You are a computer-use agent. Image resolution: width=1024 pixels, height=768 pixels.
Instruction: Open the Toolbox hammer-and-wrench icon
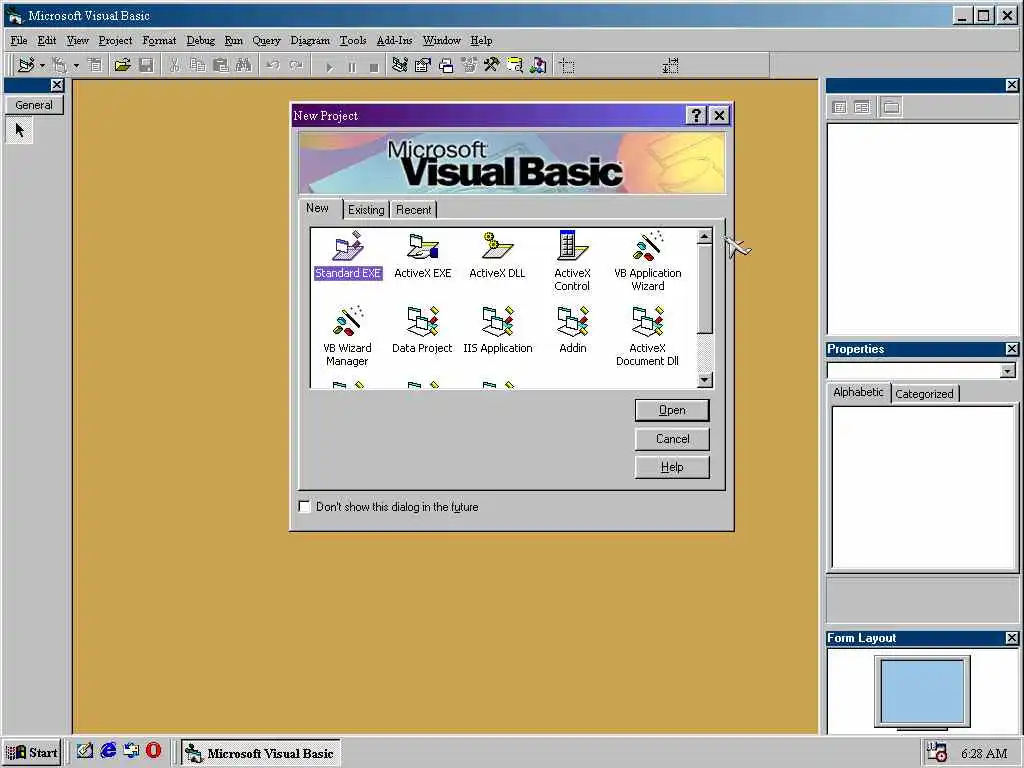492,65
